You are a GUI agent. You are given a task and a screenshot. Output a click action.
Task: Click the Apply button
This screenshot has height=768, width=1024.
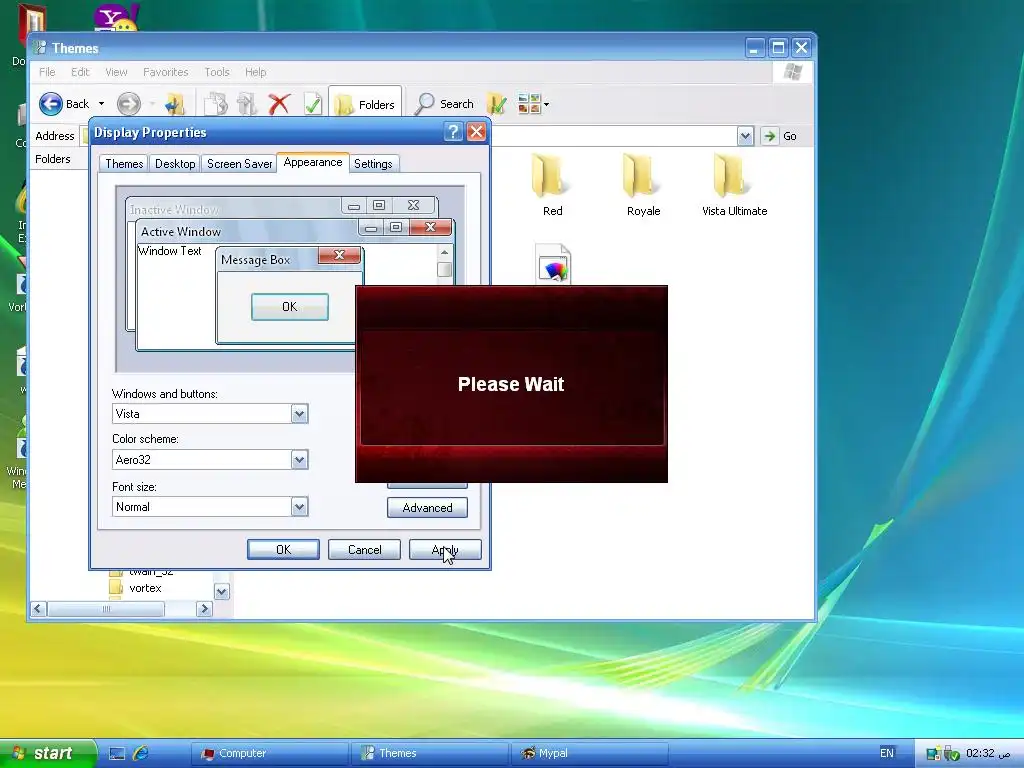[445, 550]
